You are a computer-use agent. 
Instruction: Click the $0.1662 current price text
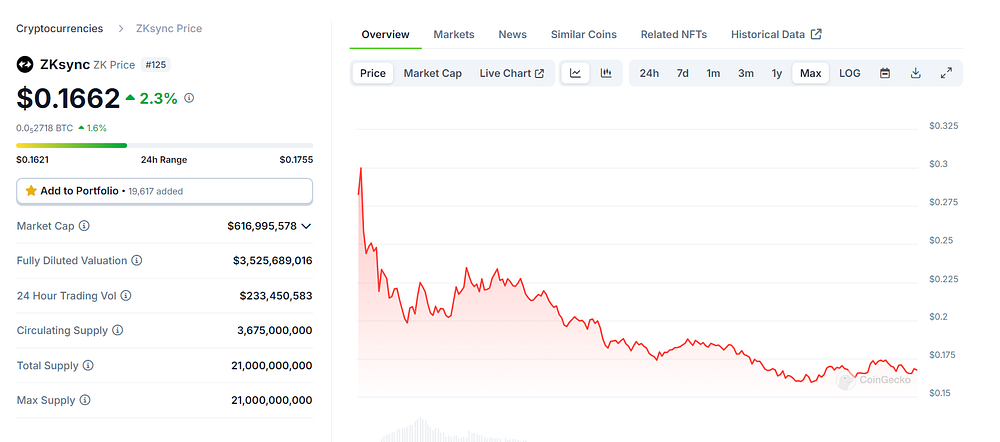tap(68, 98)
